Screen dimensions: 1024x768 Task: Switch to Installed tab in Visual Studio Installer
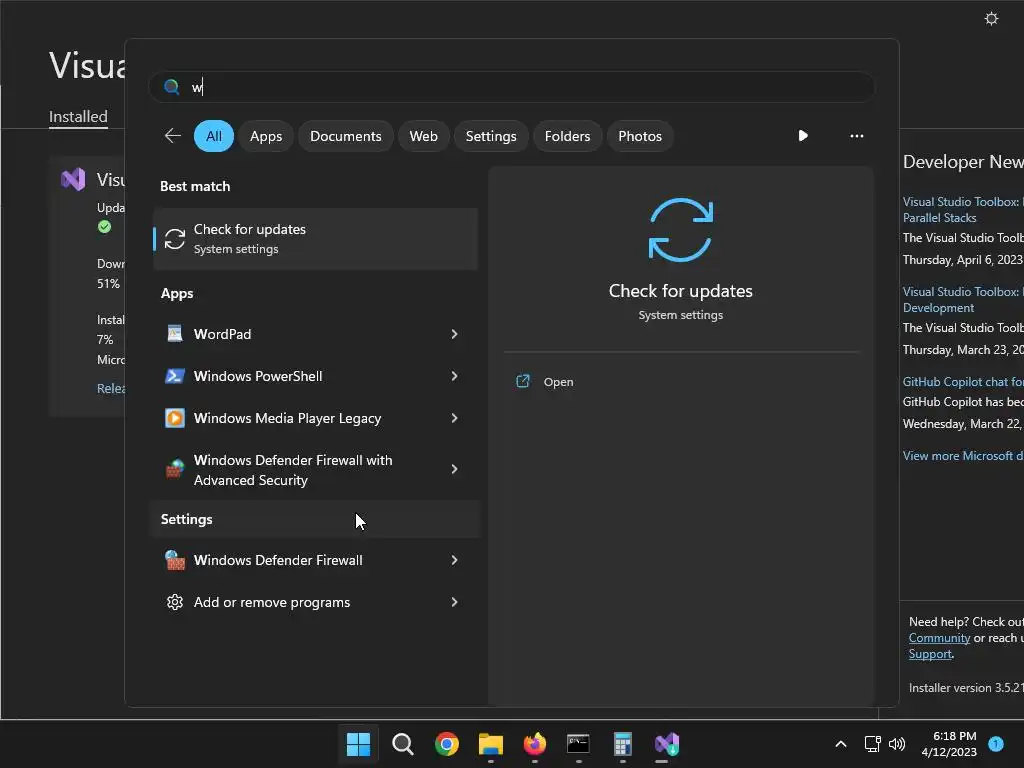click(78, 117)
